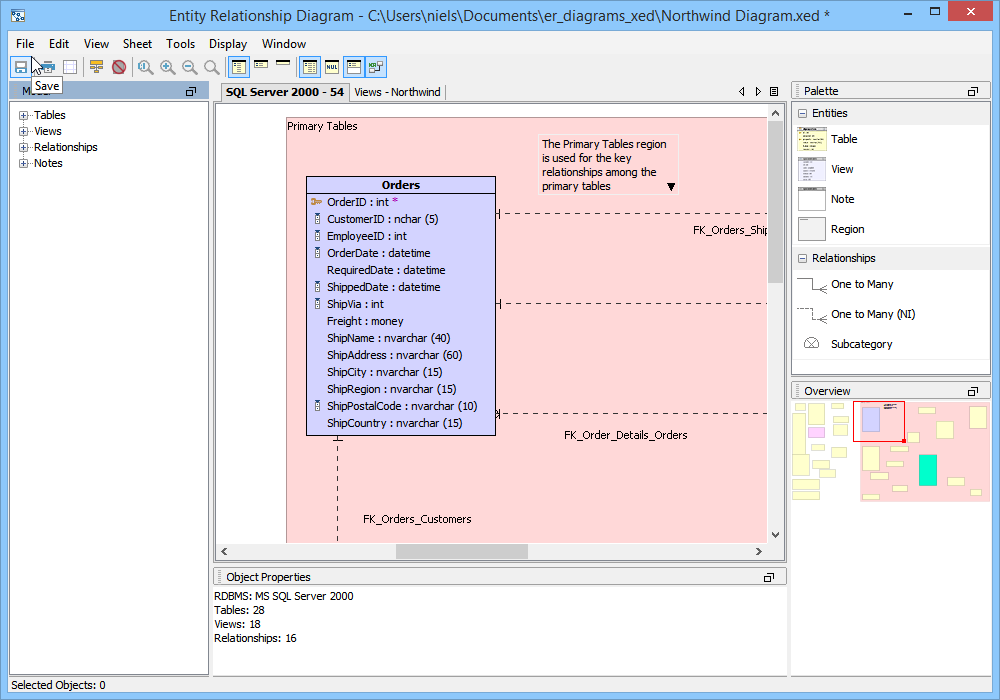Open the Sheet menu

(x=137, y=44)
